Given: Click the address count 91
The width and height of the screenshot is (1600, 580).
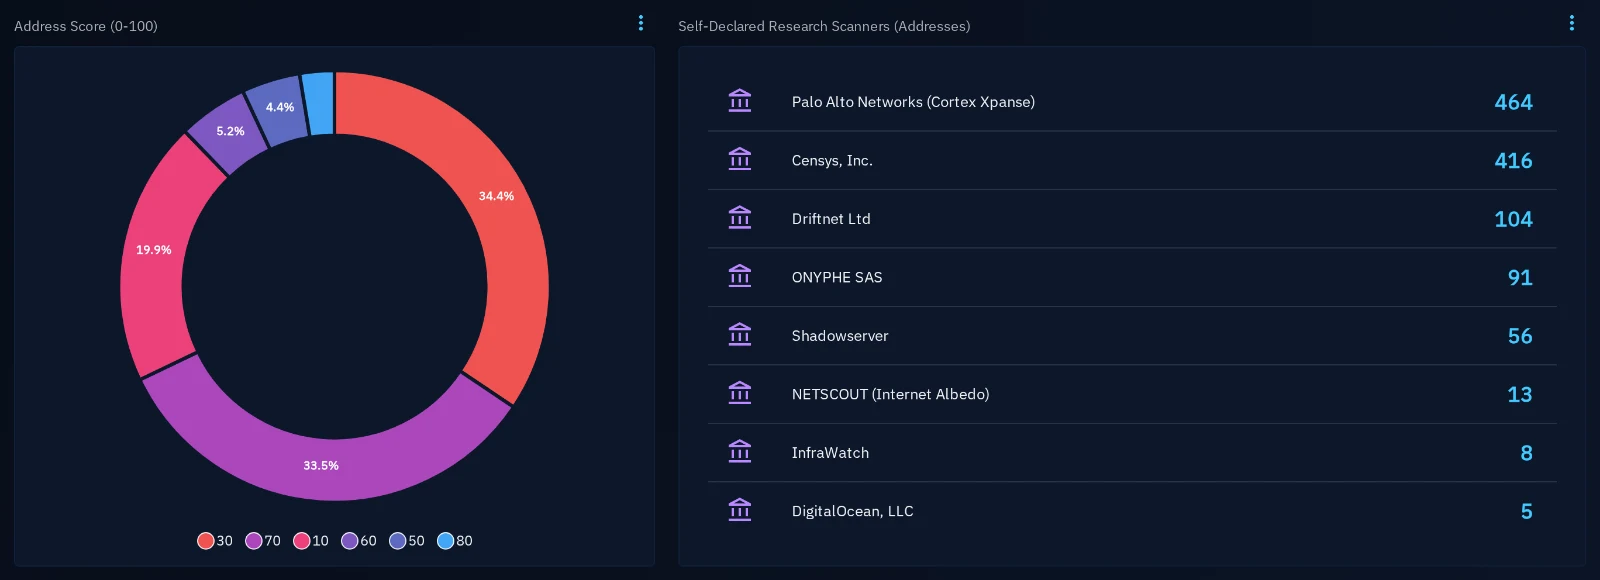Looking at the screenshot, I should 1520,277.
